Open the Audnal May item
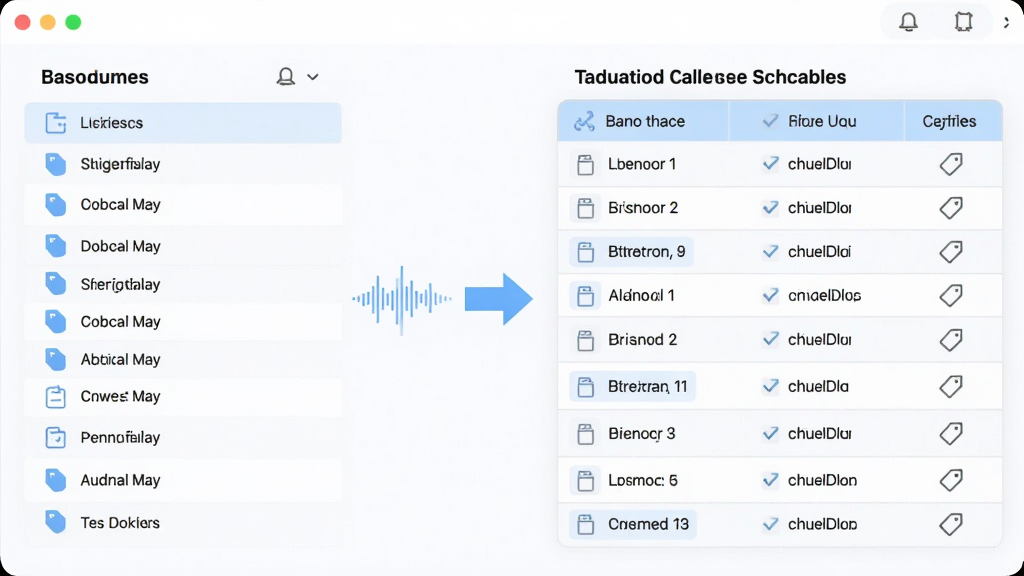1024x576 pixels. tap(183, 481)
